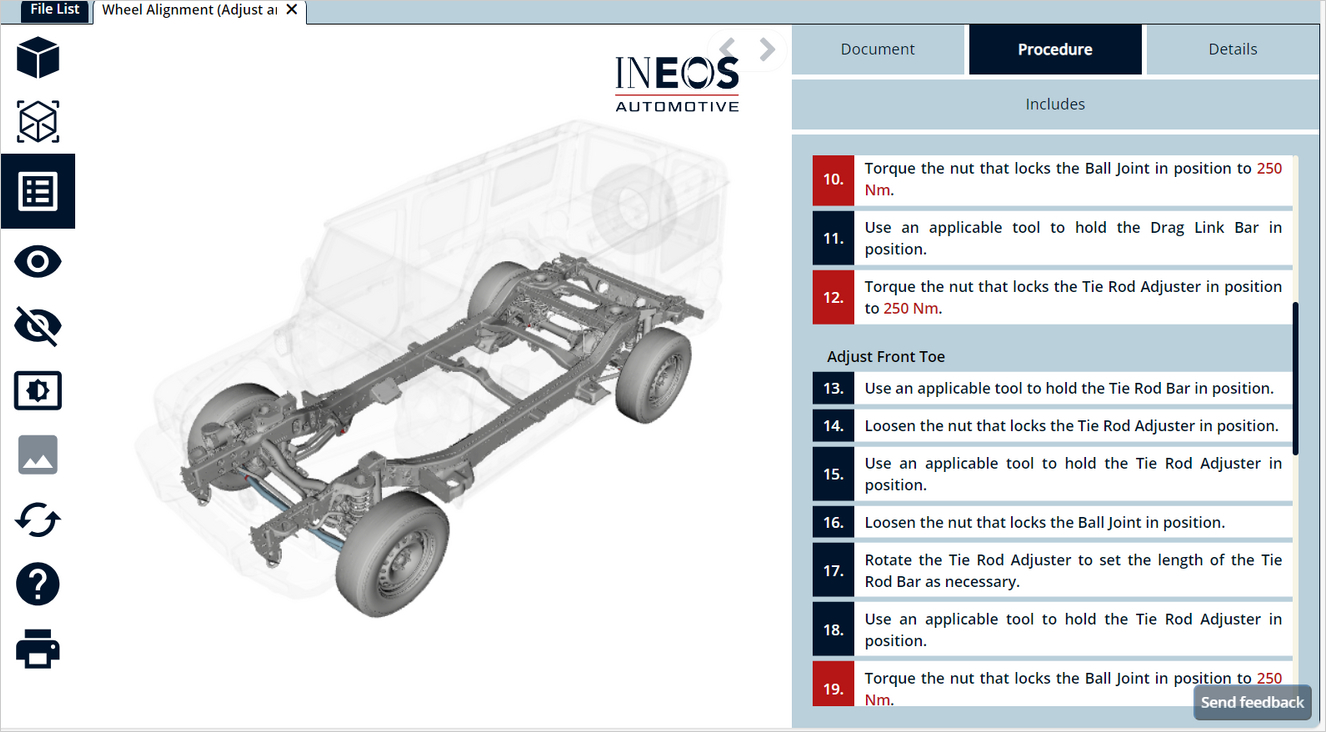Open the help question mark icon
The width and height of the screenshot is (1326, 732).
(x=38, y=584)
